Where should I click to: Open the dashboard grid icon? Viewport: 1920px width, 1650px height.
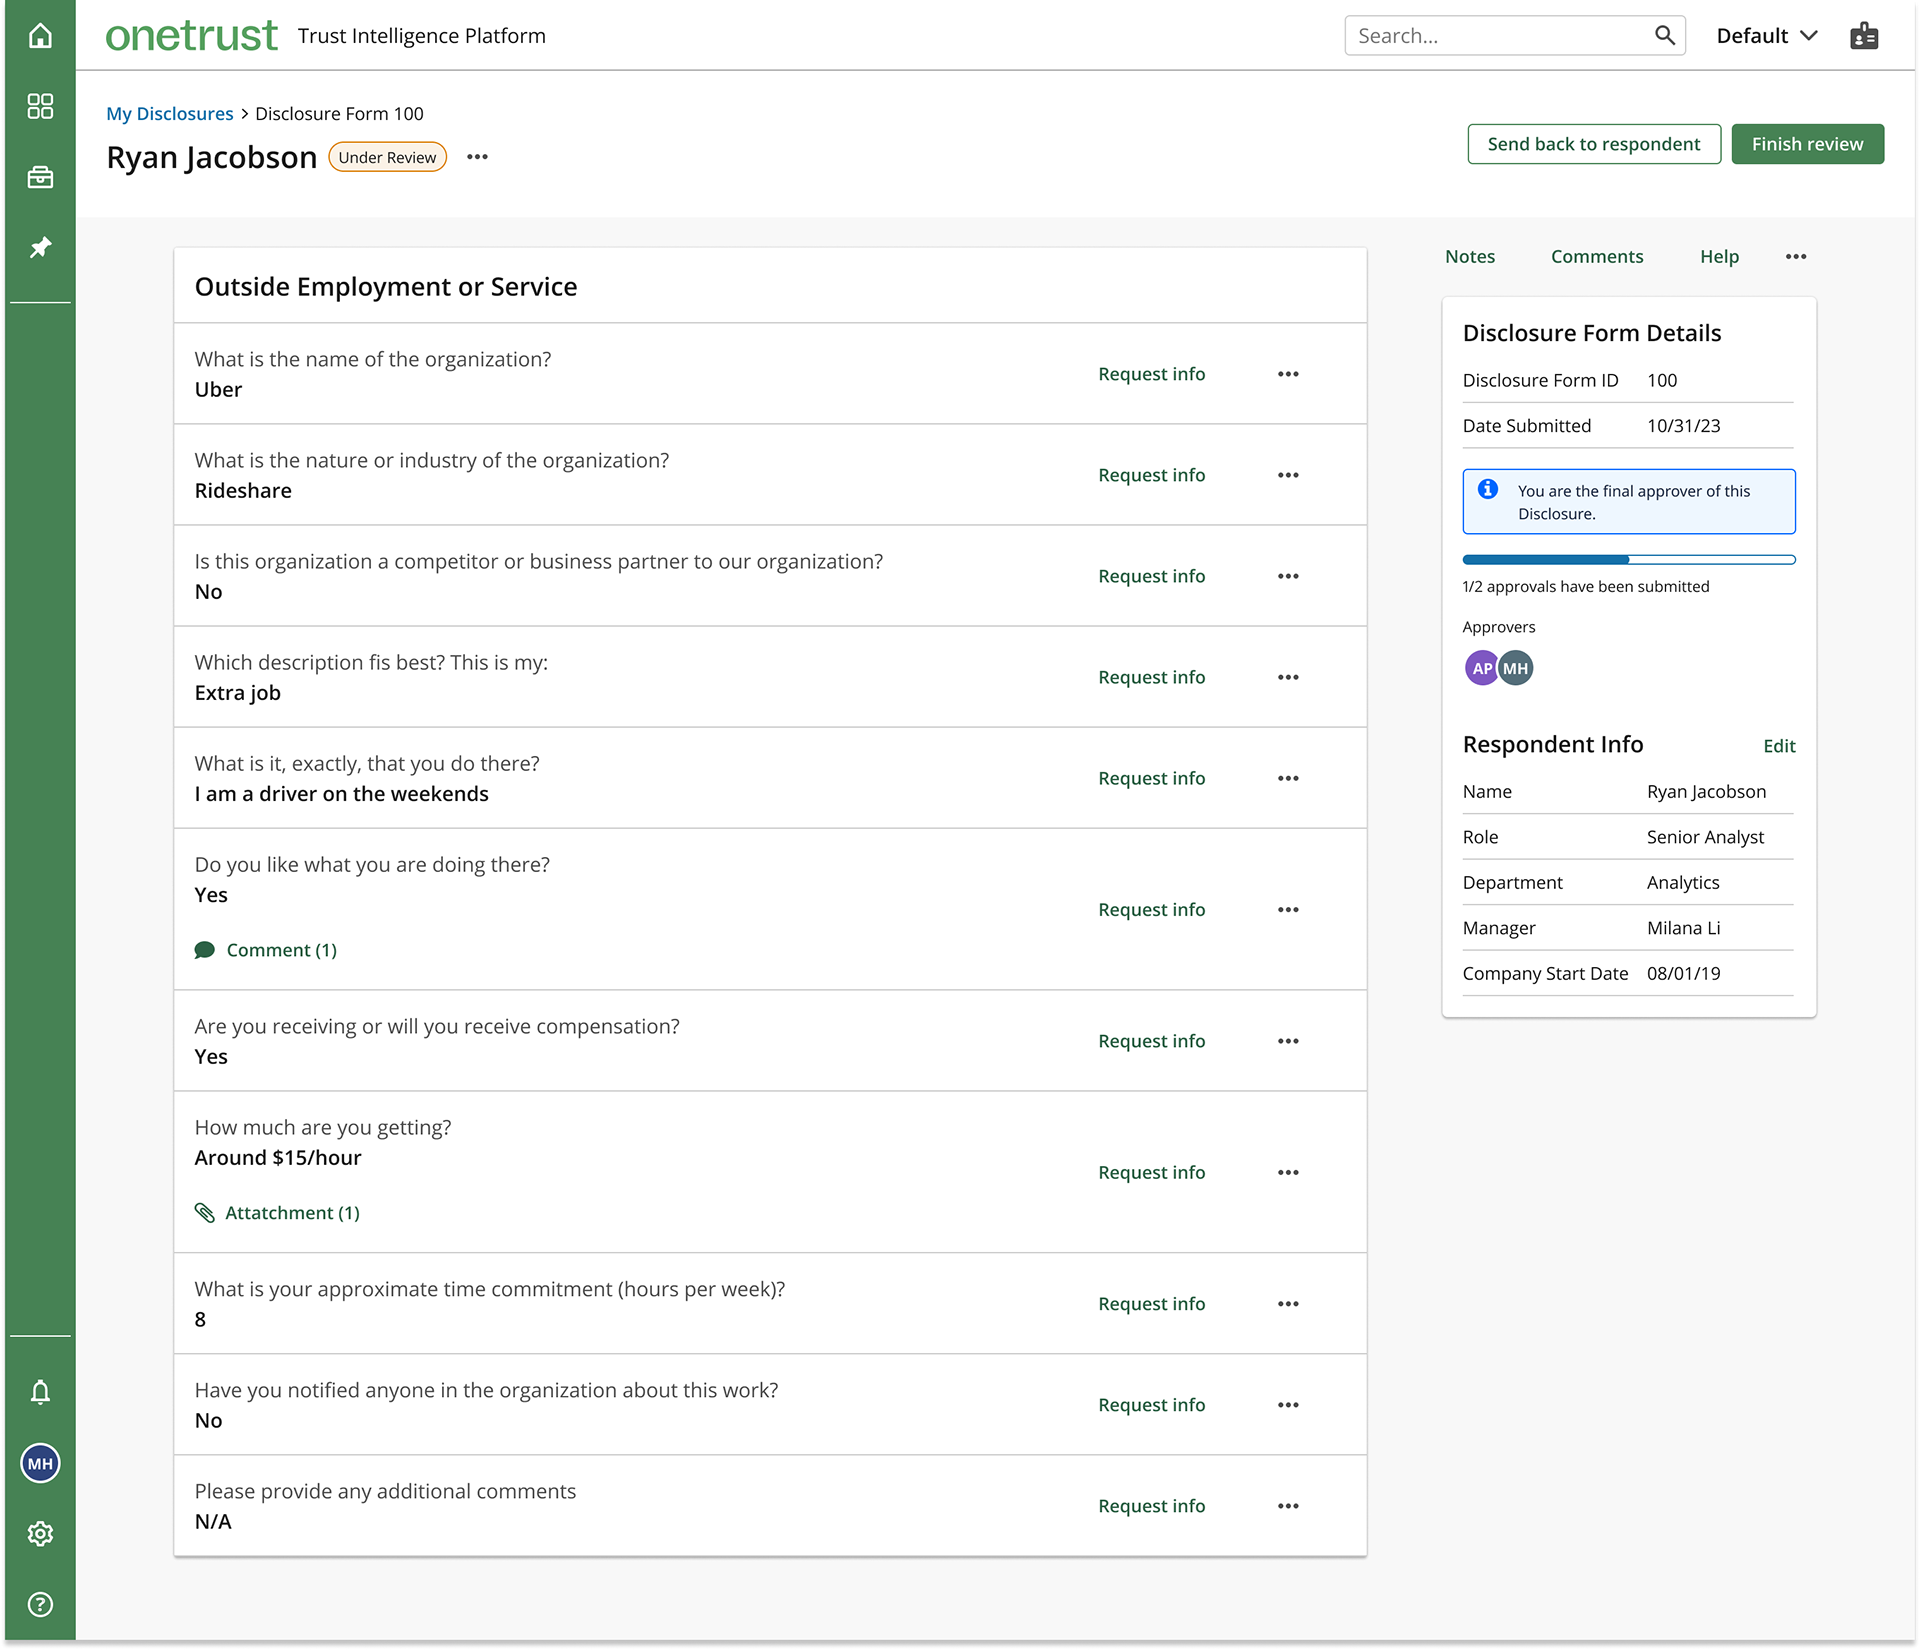40,106
